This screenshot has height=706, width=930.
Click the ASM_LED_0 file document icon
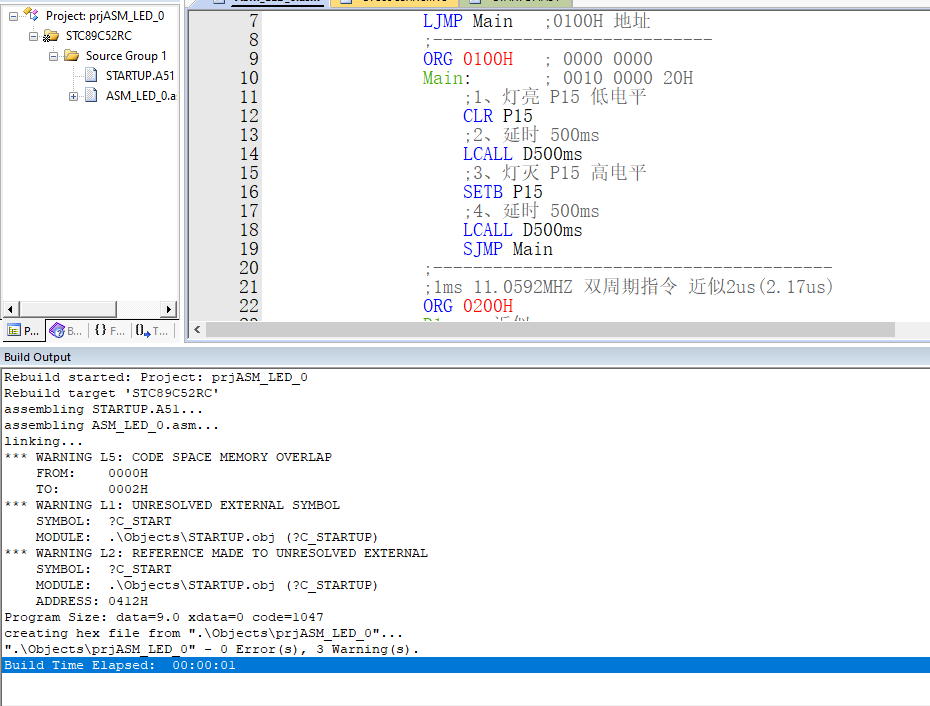pyautogui.click(x=91, y=95)
